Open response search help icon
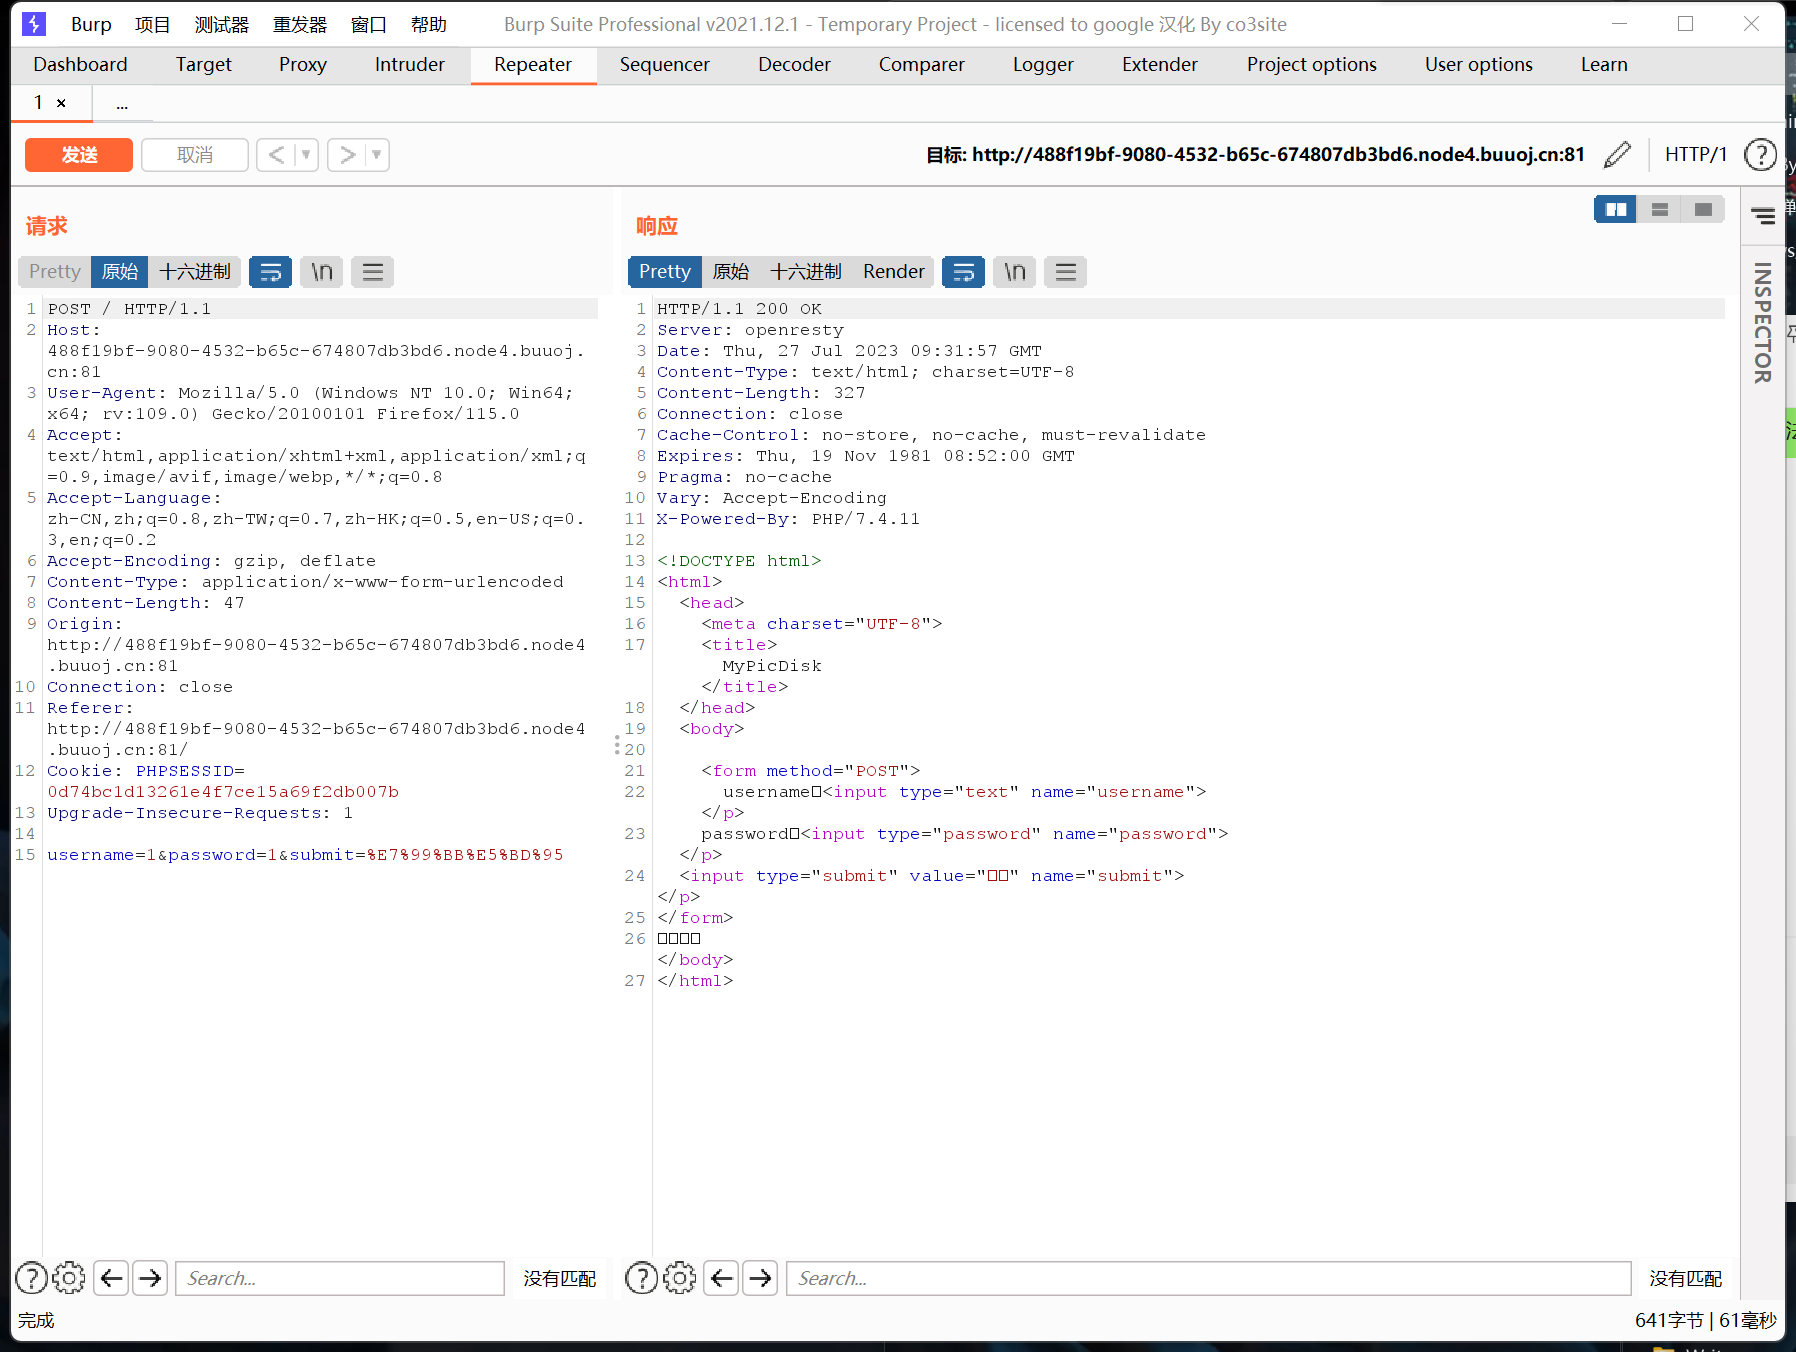The image size is (1796, 1352). 641,1278
